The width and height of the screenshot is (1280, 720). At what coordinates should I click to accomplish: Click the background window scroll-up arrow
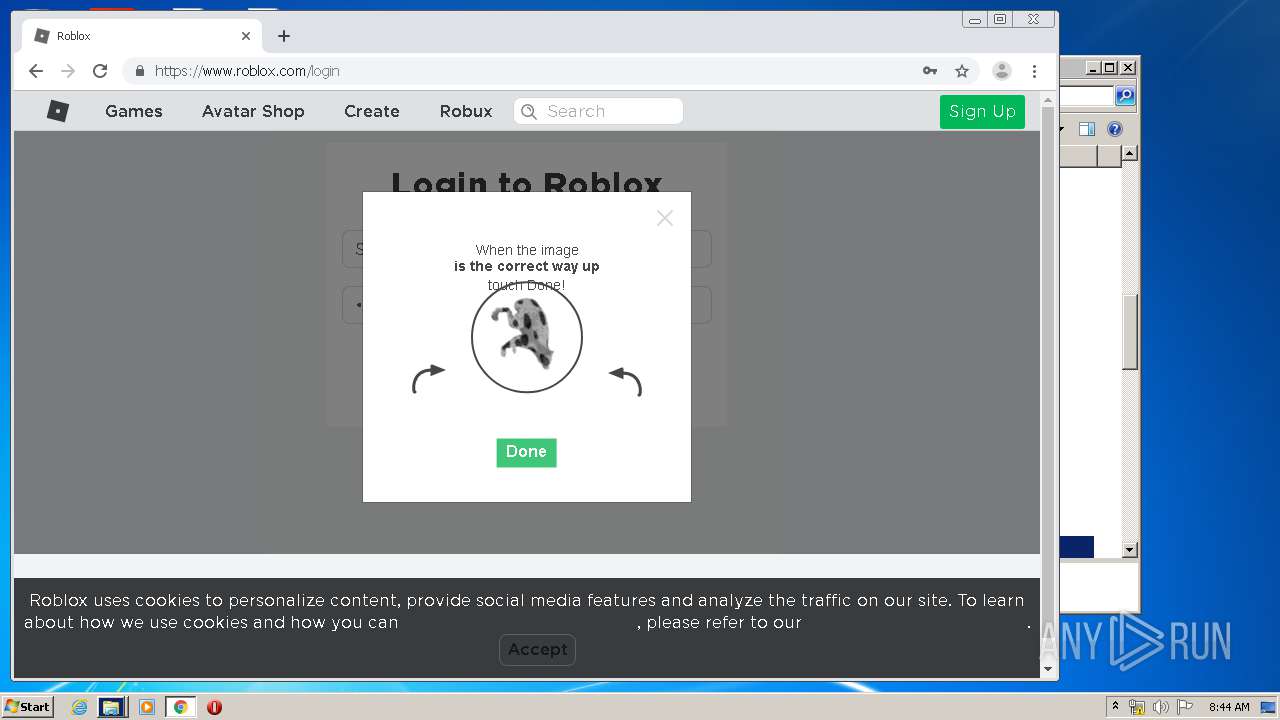1129,153
